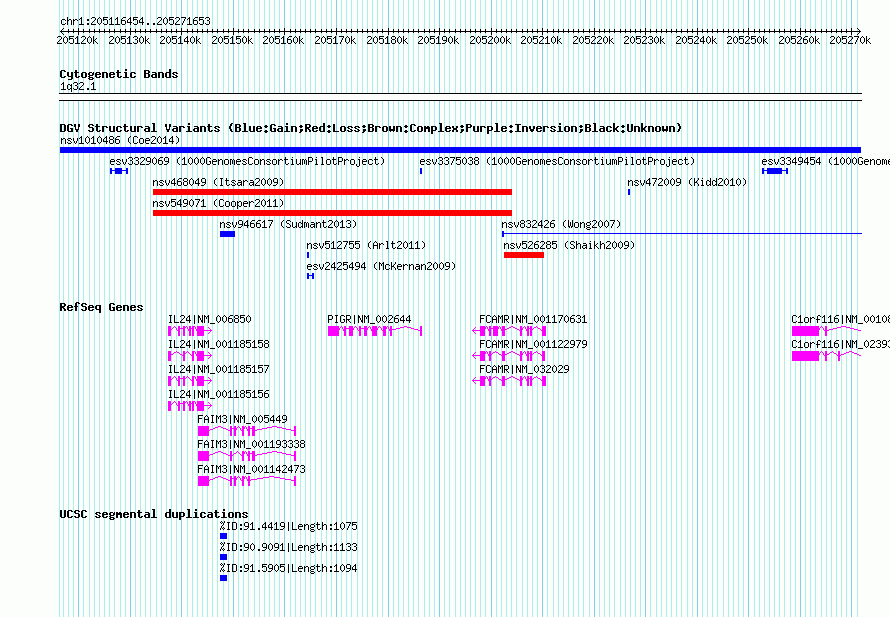This screenshot has height=617, width=890.
Task: Click the nsv1010486 (Coe2014) blue gain bar
Action: [460, 150]
